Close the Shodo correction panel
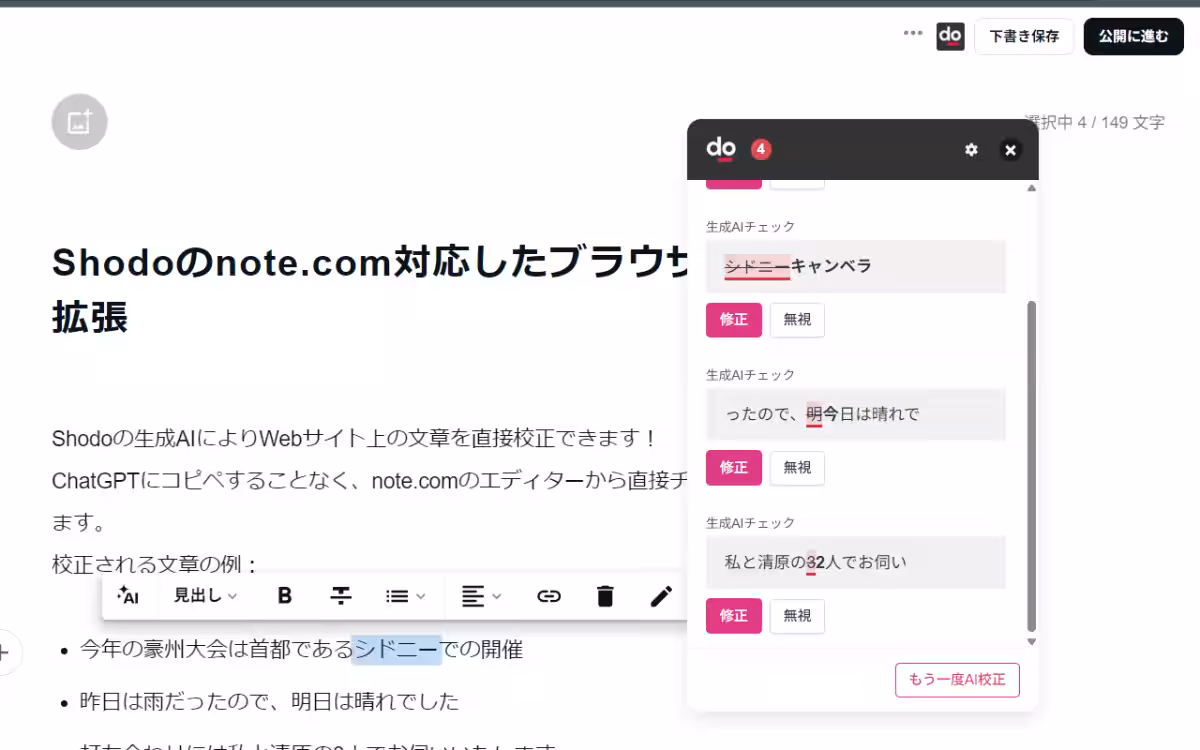The height and width of the screenshot is (750, 1200). pos(1010,149)
